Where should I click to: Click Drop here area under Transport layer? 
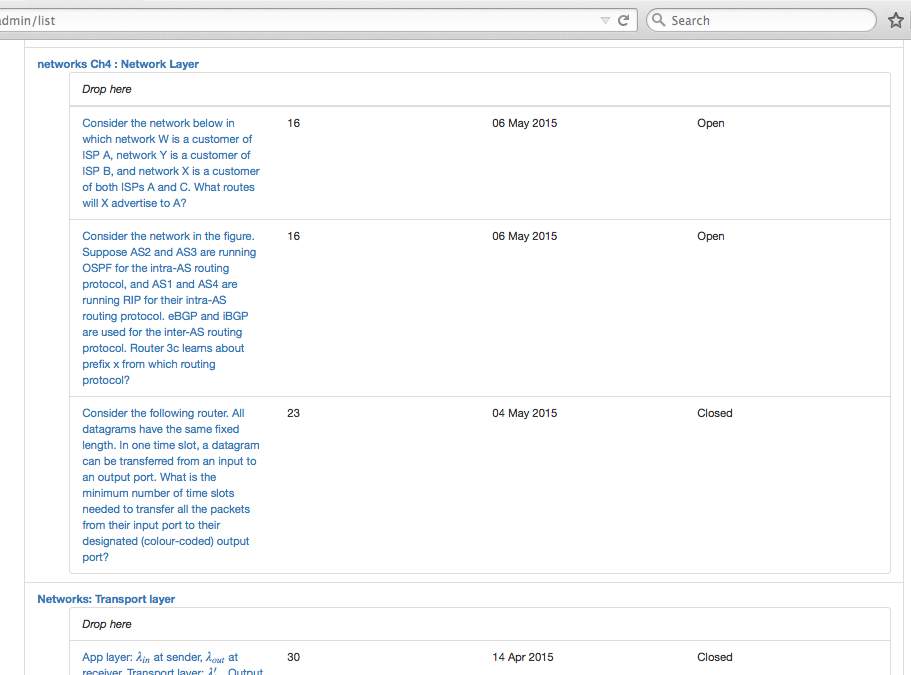click(479, 624)
